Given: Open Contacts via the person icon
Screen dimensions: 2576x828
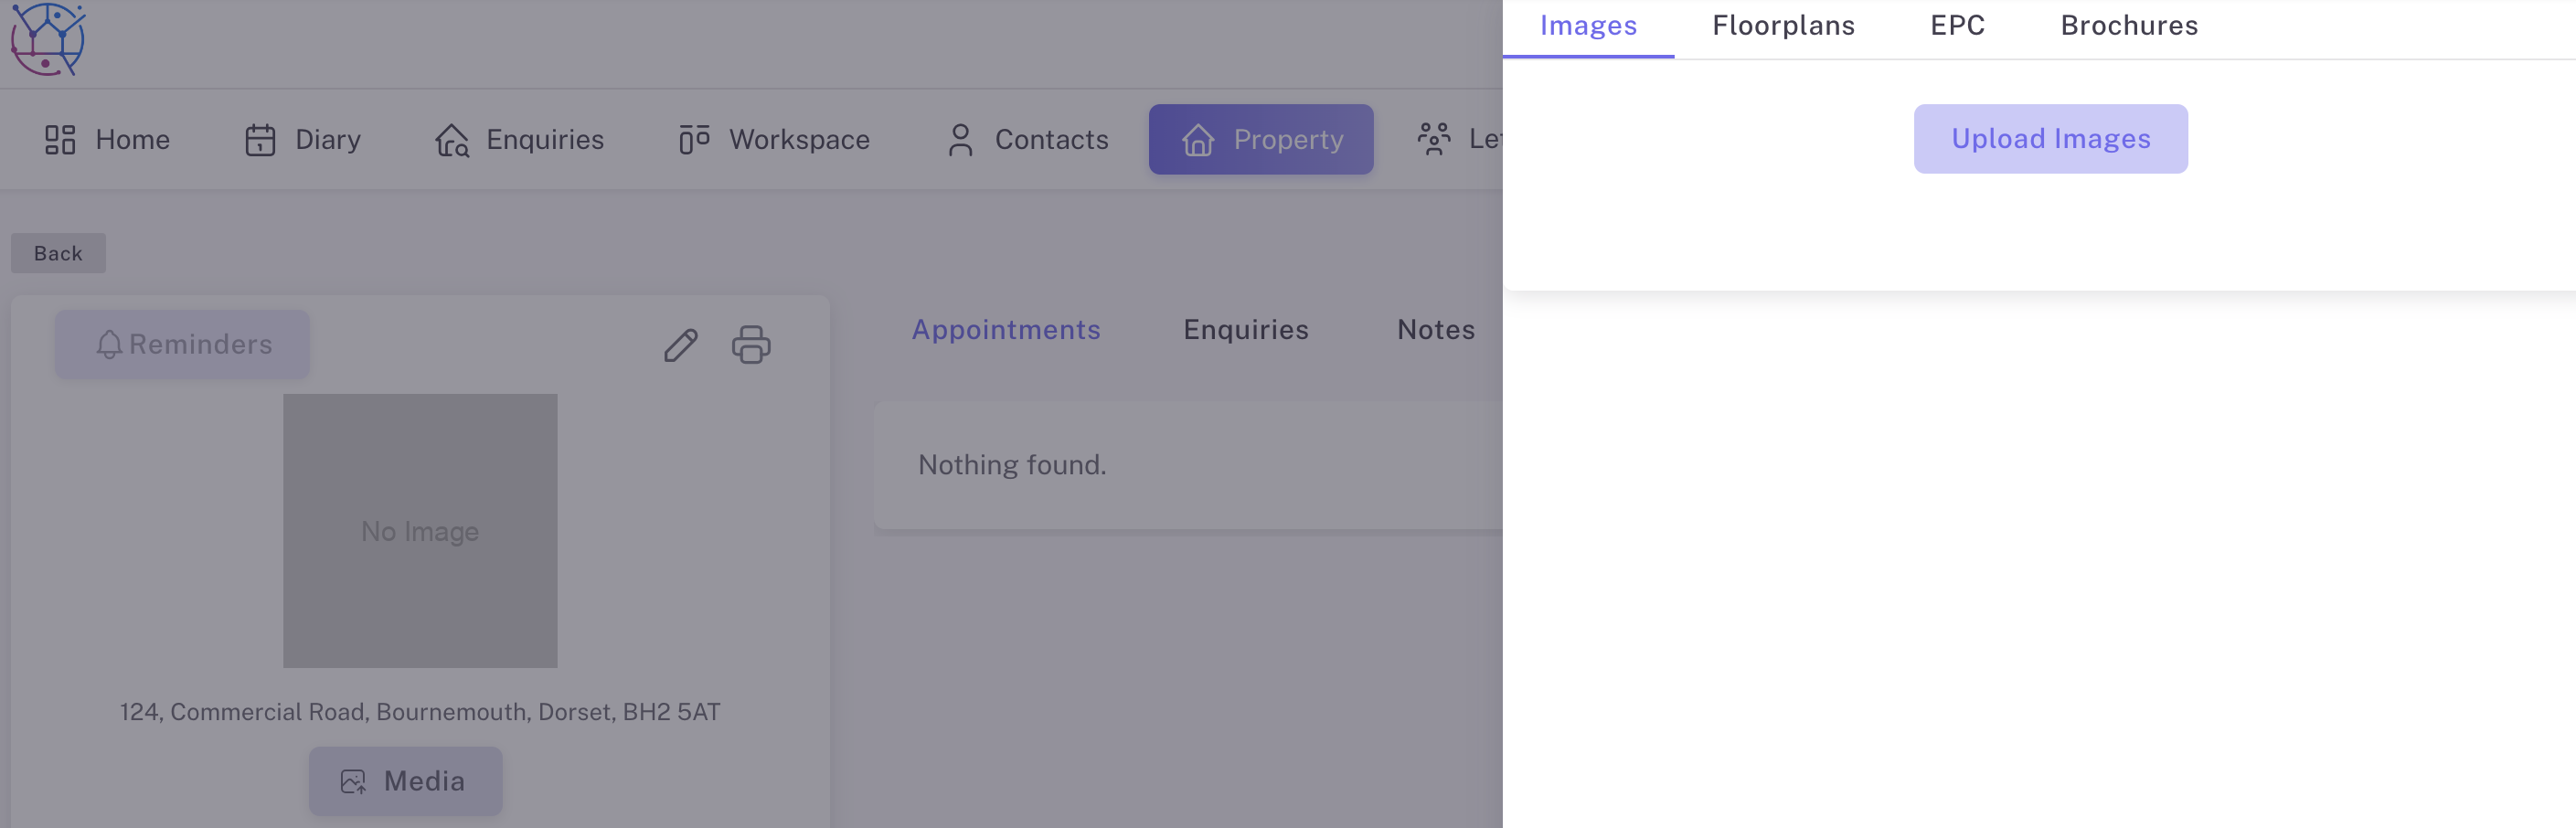Looking at the screenshot, I should 961,140.
